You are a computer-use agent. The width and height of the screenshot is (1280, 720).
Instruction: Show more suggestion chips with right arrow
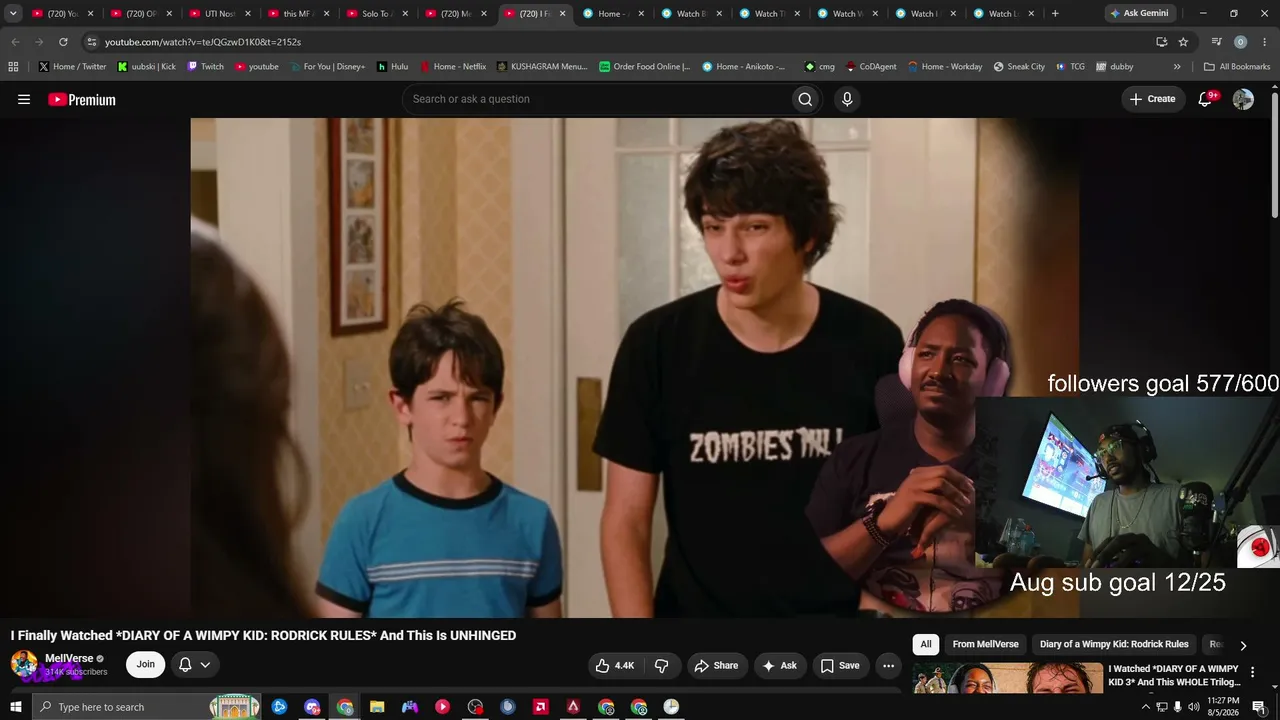(1243, 645)
